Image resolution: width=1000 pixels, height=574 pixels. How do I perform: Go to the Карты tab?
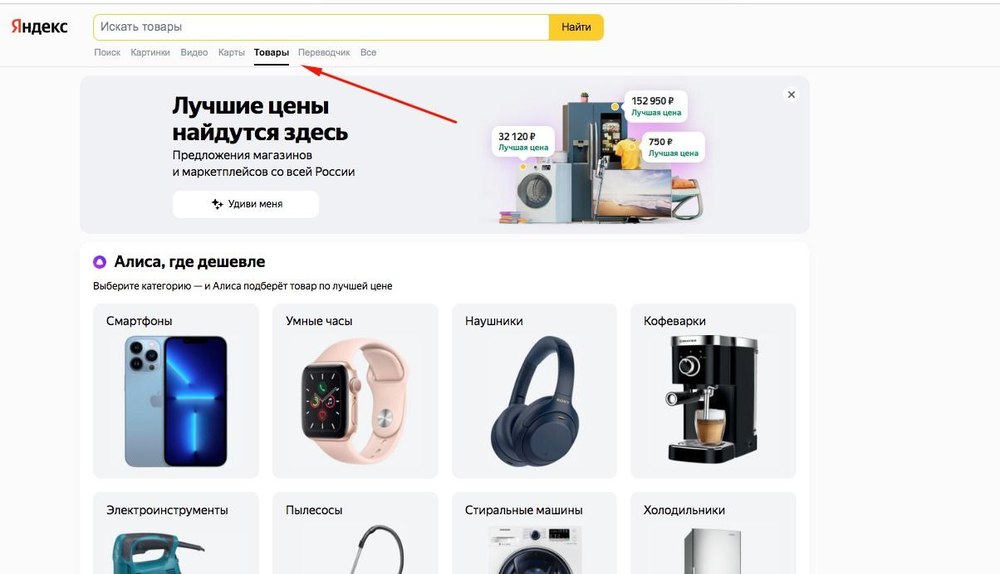231,52
